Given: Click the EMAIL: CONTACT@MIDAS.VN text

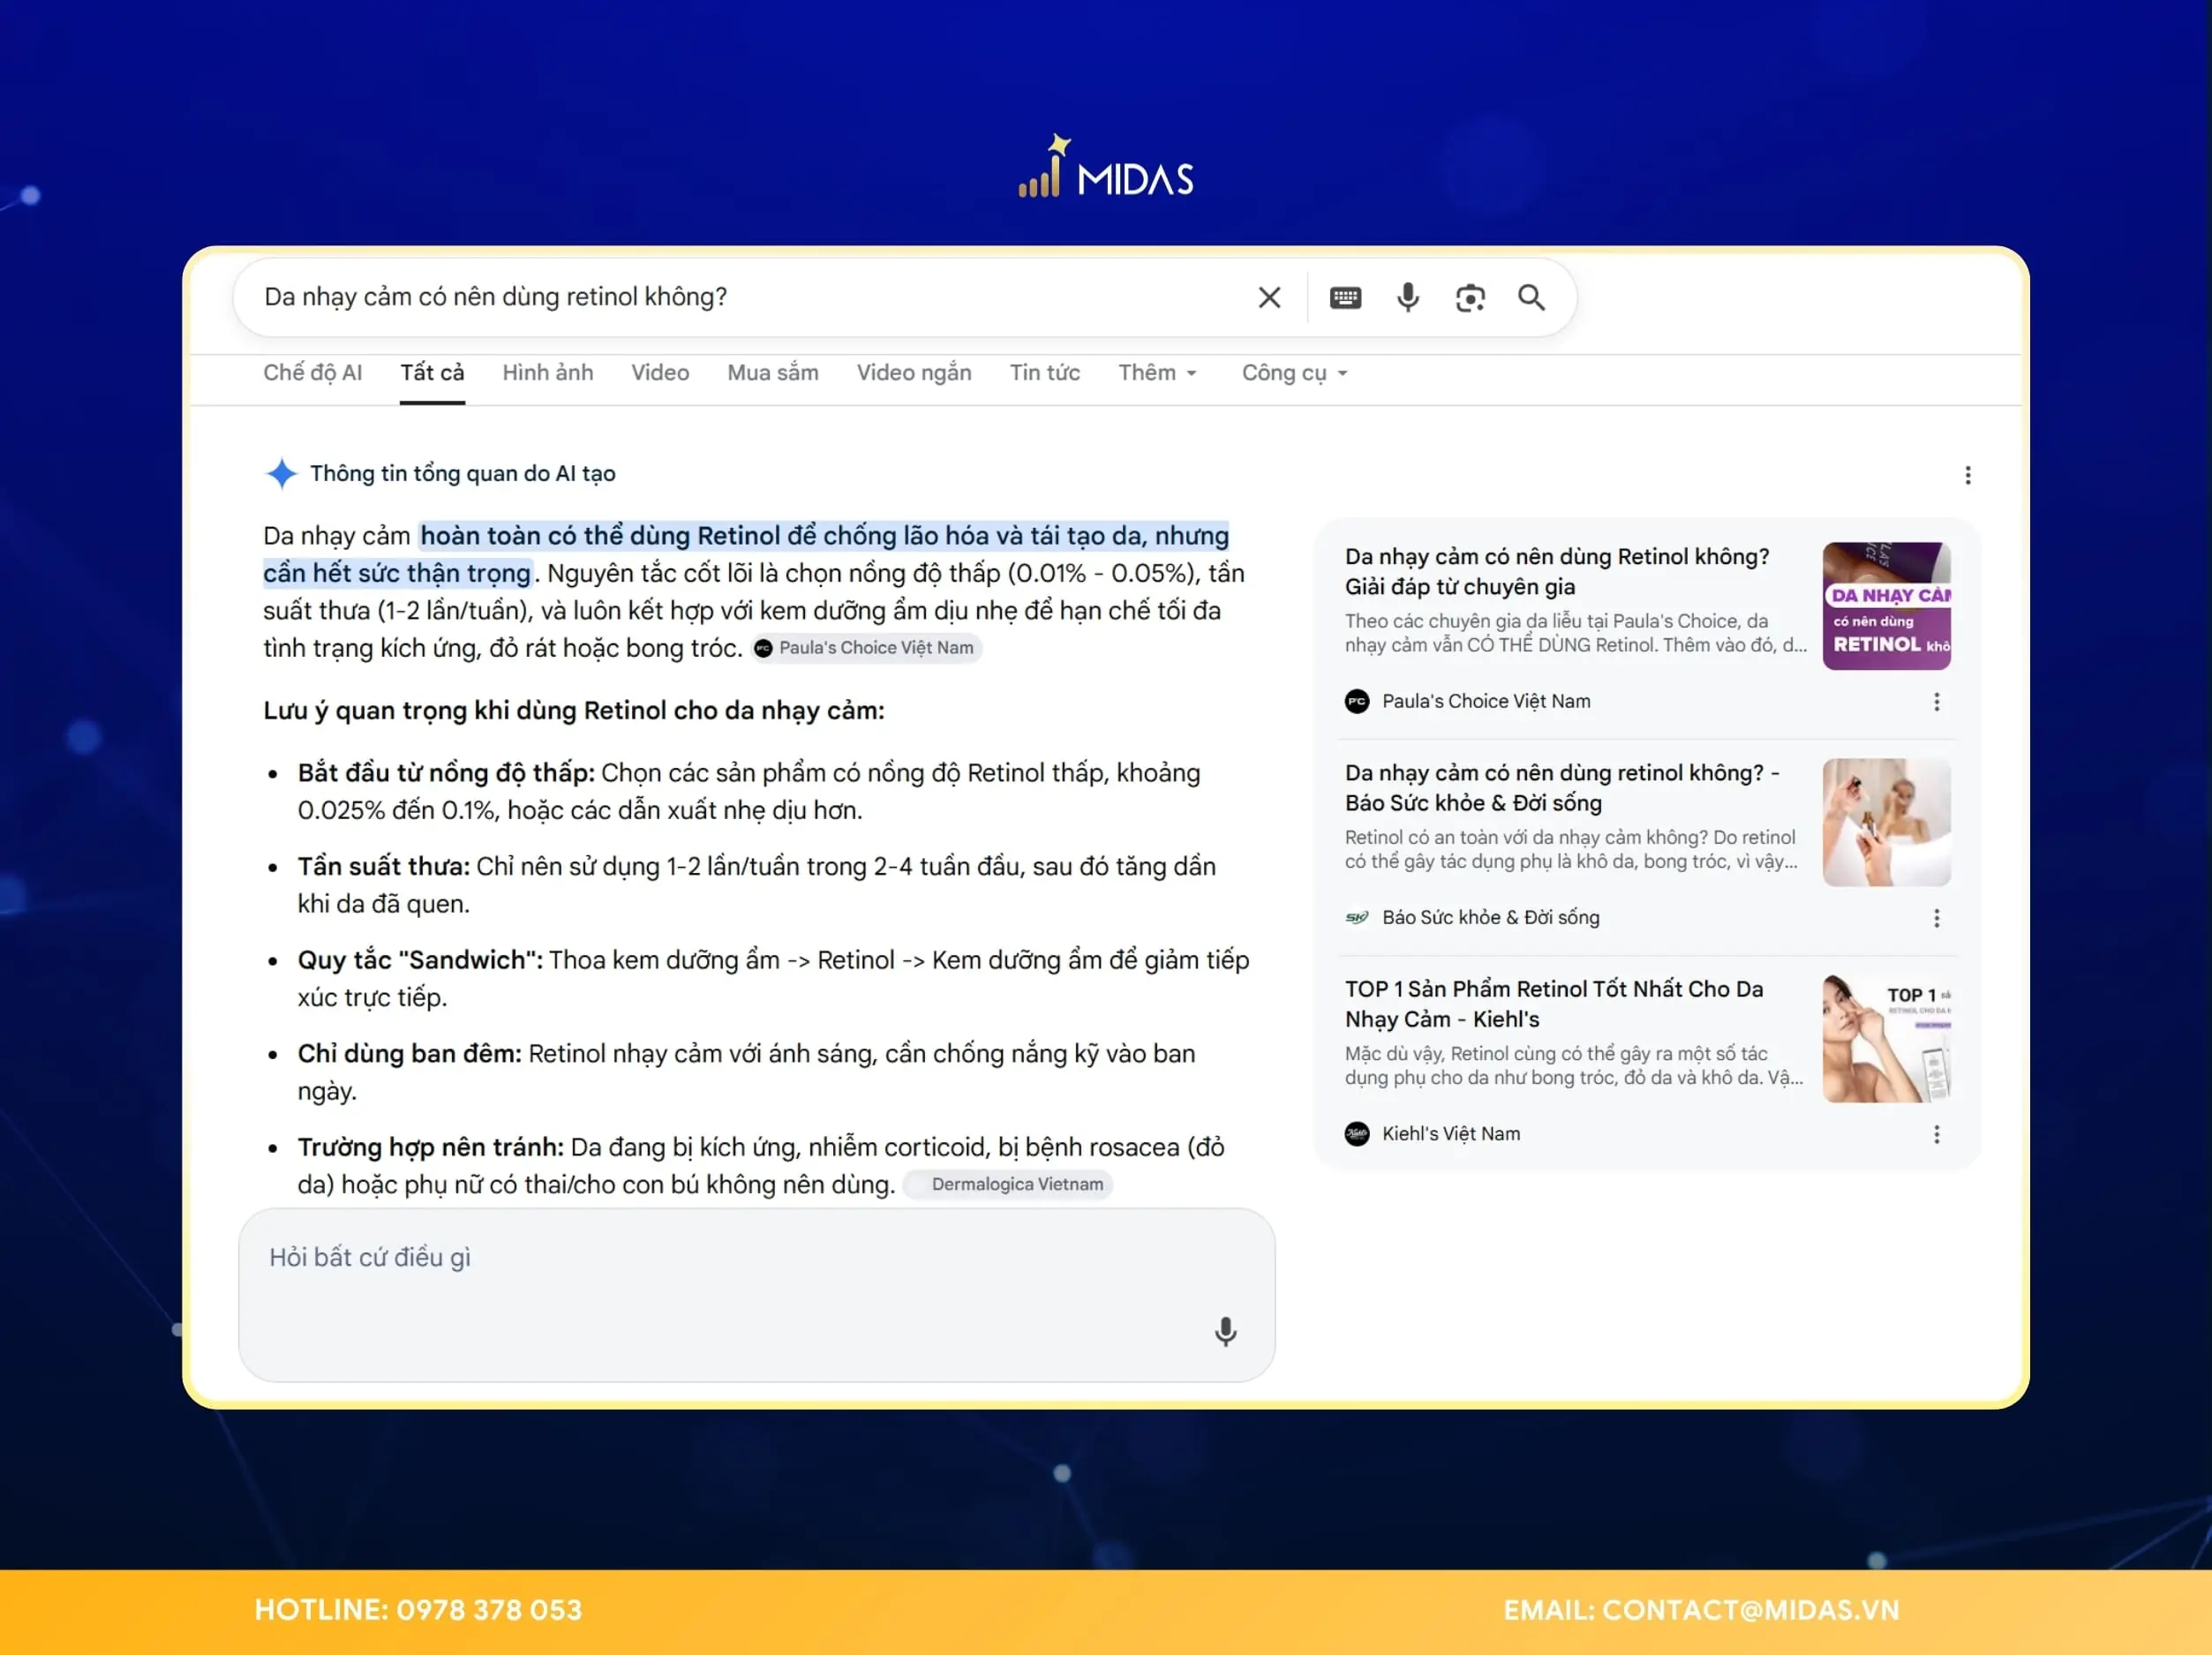Looking at the screenshot, I should pyautogui.click(x=1701, y=1611).
